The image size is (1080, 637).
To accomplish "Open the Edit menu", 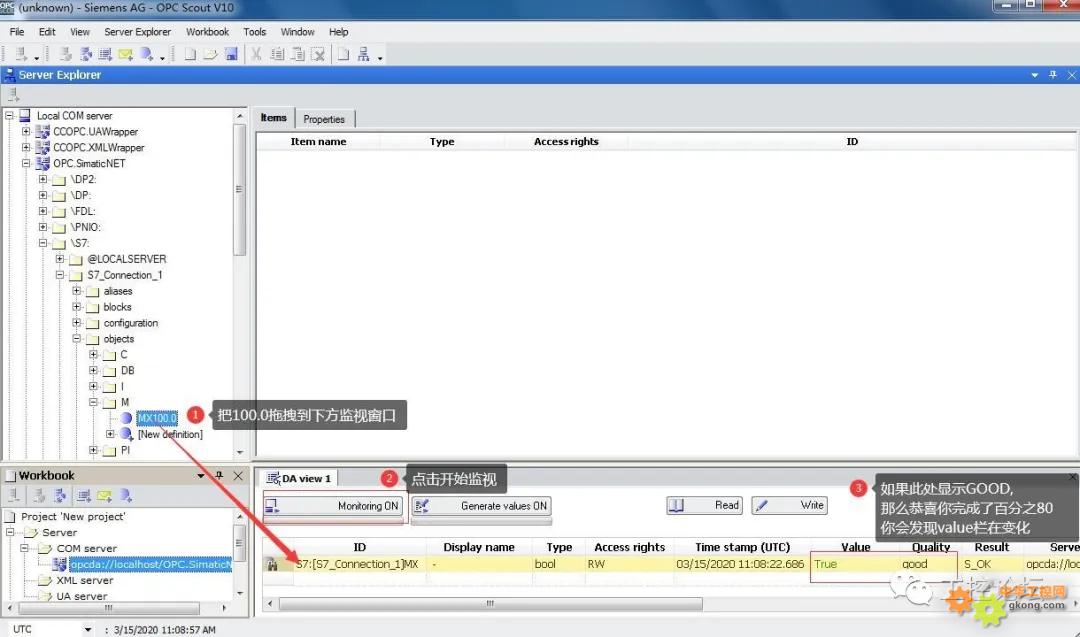I will click(x=47, y=32).
